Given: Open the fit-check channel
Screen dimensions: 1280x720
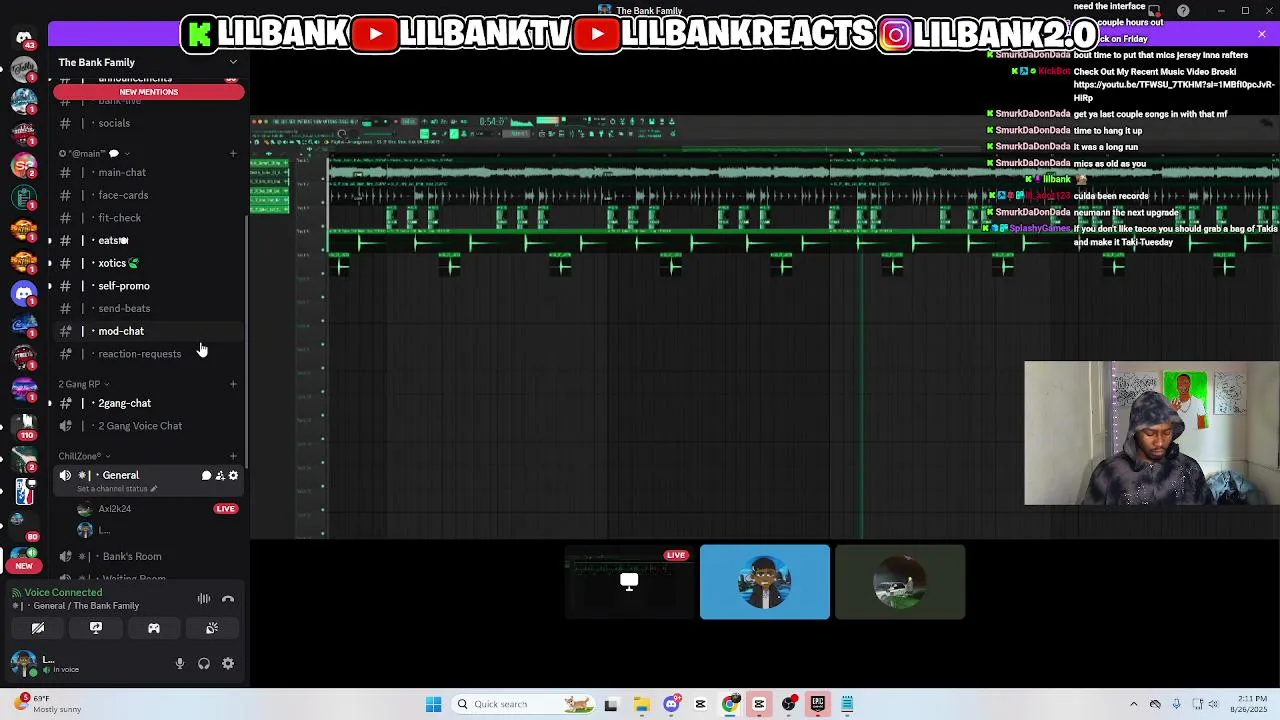Looking at the screenshot, I should (x=149, y=218).
